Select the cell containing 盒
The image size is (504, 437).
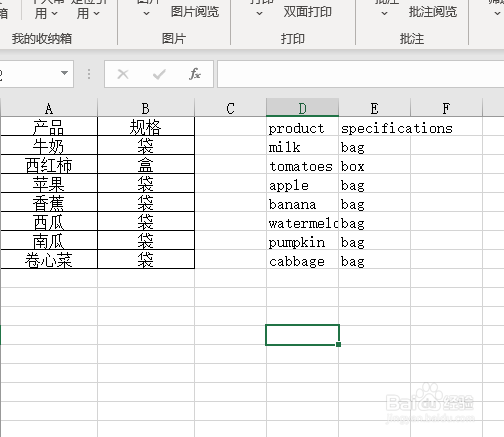tap(146, 164)
